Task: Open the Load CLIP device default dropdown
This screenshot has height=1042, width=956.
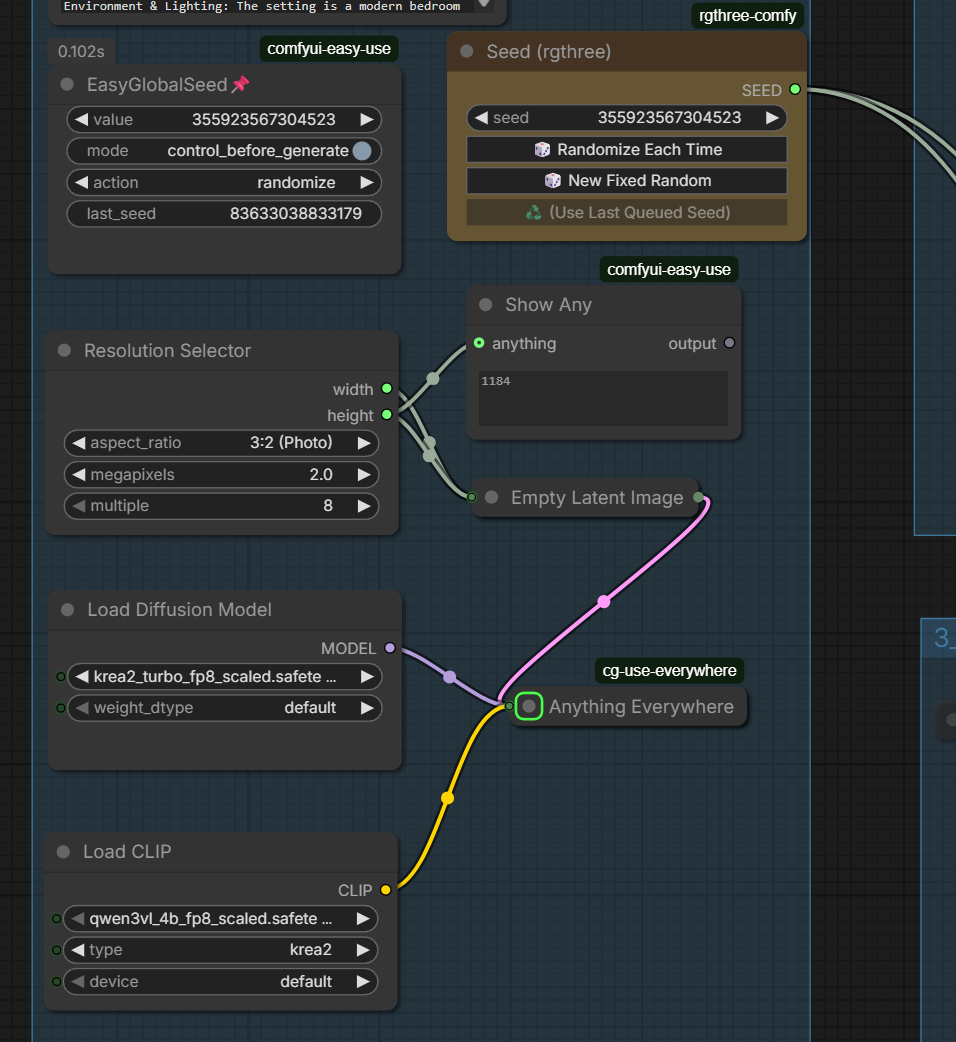Action: click(x=221, y=982)
